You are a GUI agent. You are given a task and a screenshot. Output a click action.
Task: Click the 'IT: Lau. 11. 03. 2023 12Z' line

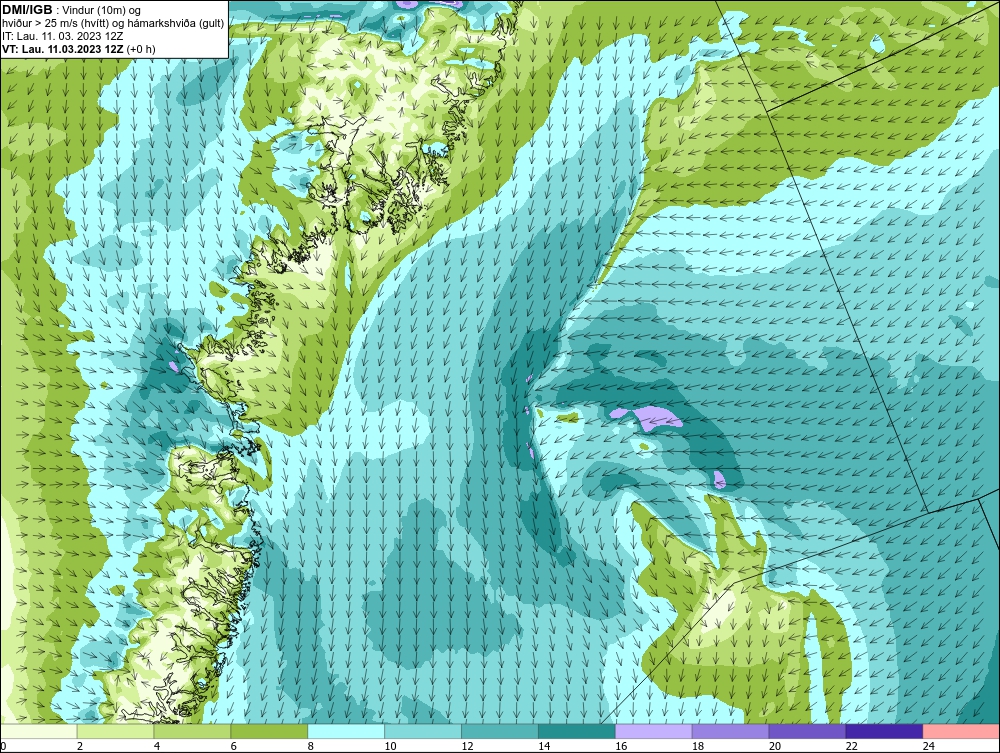pyautogui.click(x=62, y=36)
